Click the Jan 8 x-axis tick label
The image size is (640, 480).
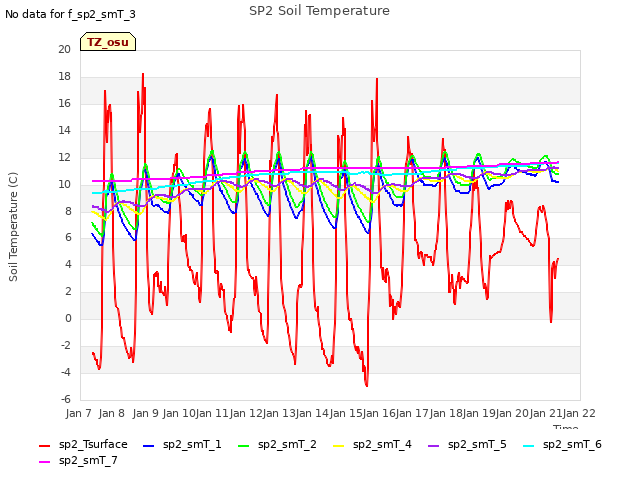(112, 413)
